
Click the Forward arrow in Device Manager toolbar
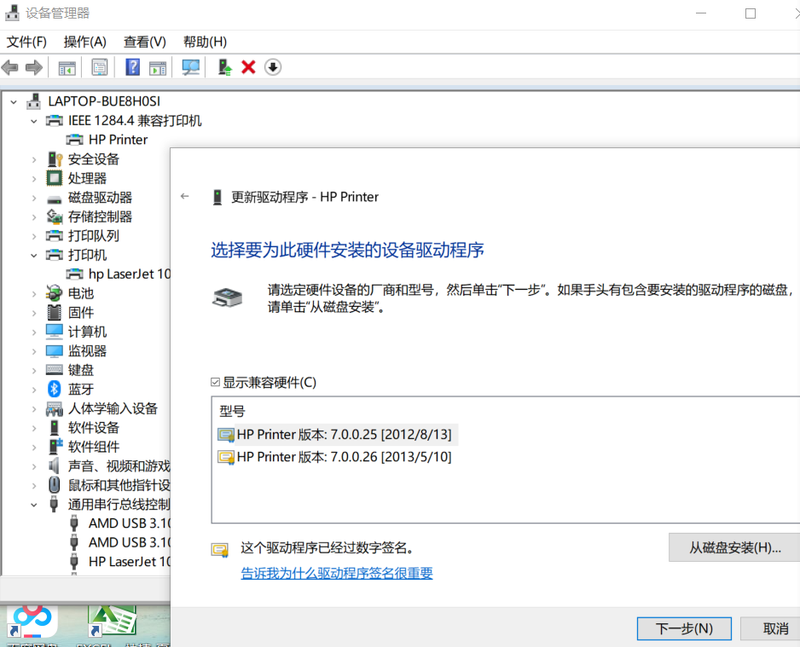tap(34, 67)
